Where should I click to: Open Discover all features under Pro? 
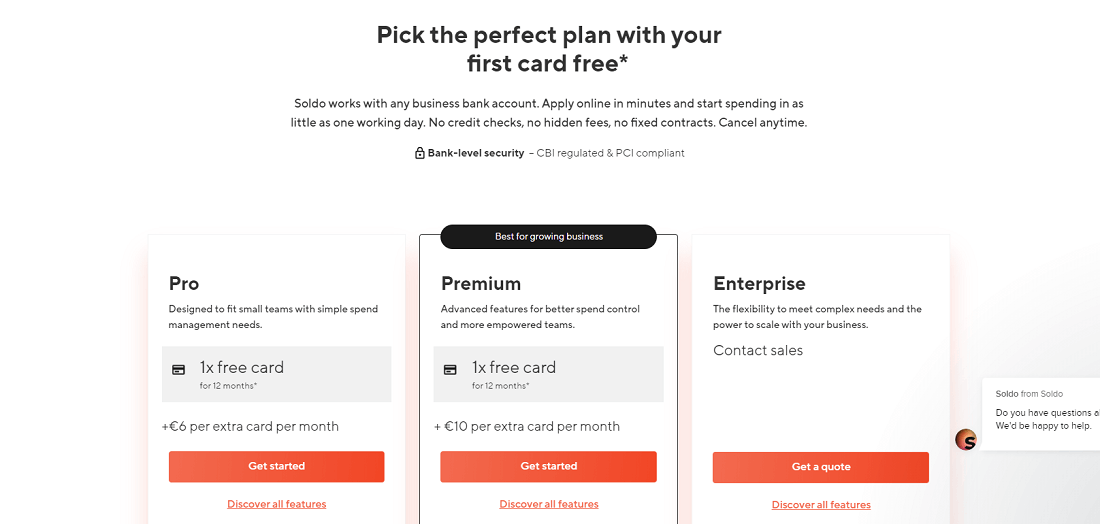tap(276, 504)
